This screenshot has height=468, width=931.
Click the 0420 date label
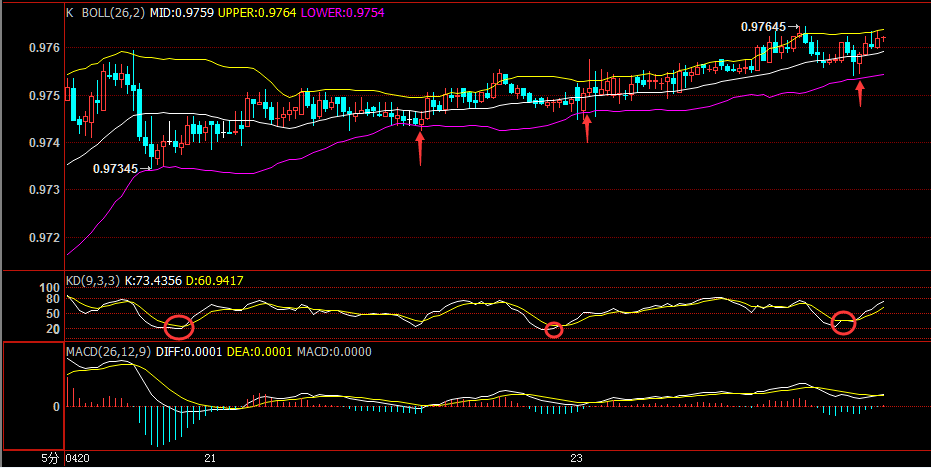pos(77,458)
